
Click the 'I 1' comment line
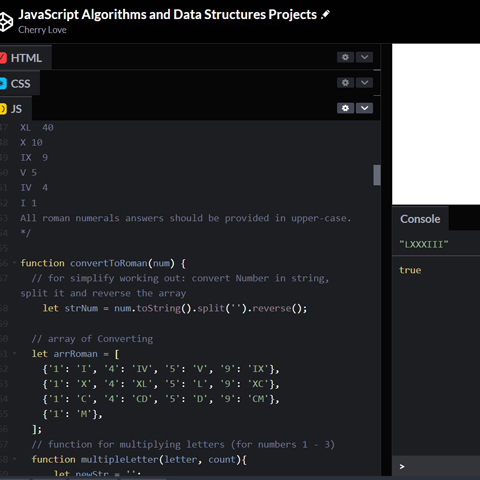click(28, 203)
